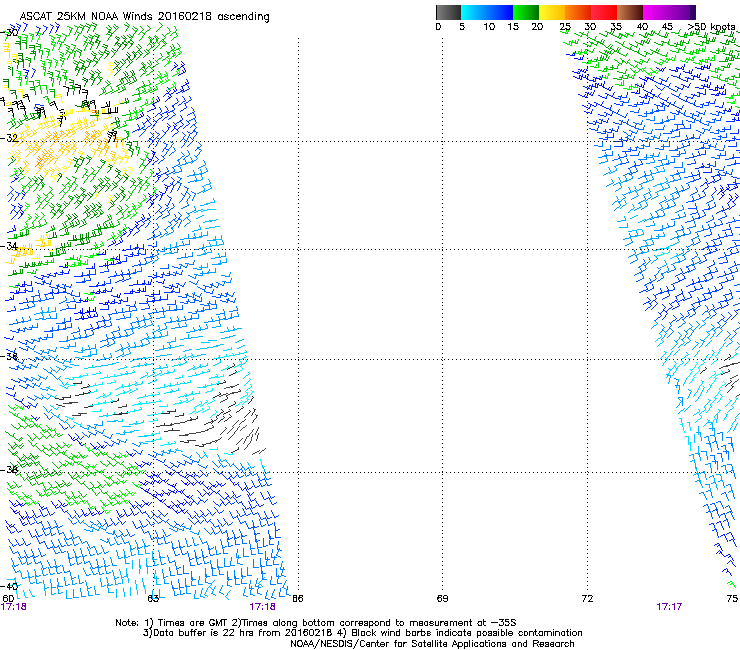Click the '75' longitude axis label
The height and width of the screenshot is (650, 740).
tap(732, 599)
